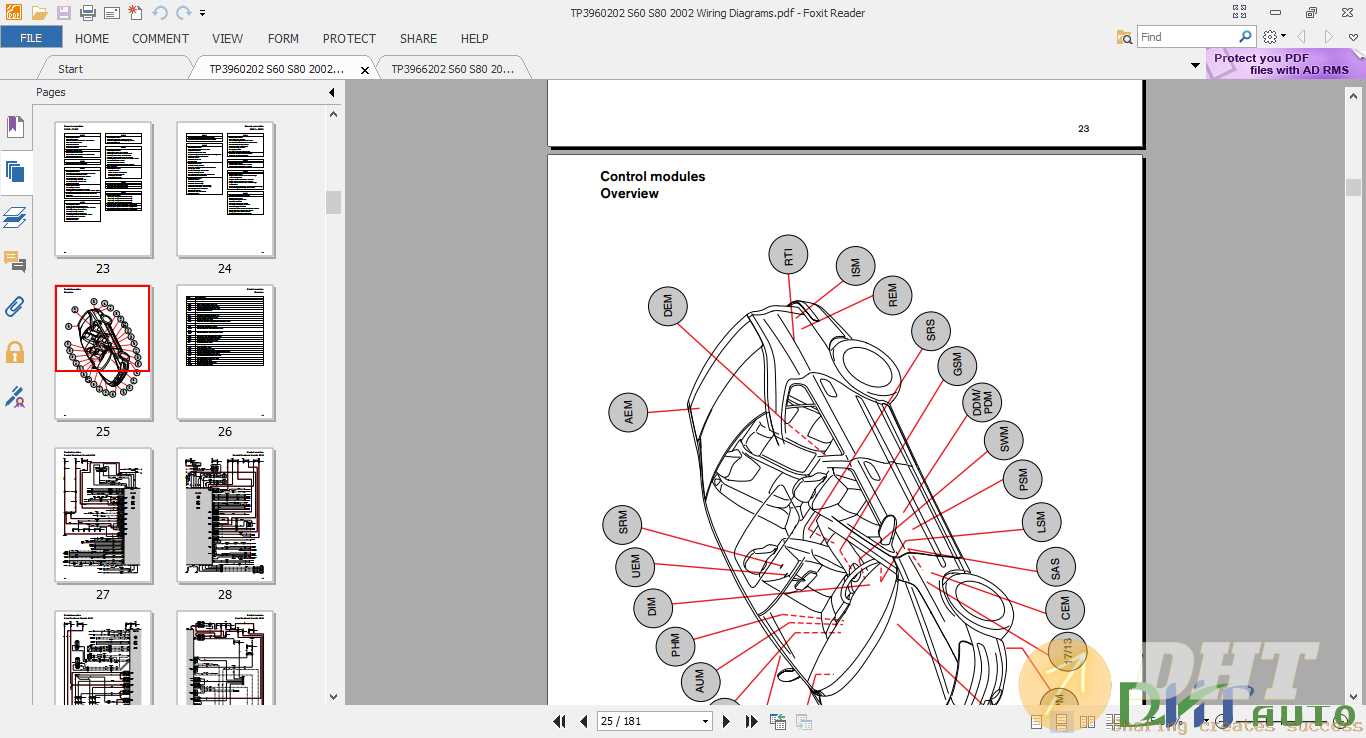This screenshot has width=1366, height=738.
Task: Switch to the HELP ribbon tab
Action: coord(474,38)
